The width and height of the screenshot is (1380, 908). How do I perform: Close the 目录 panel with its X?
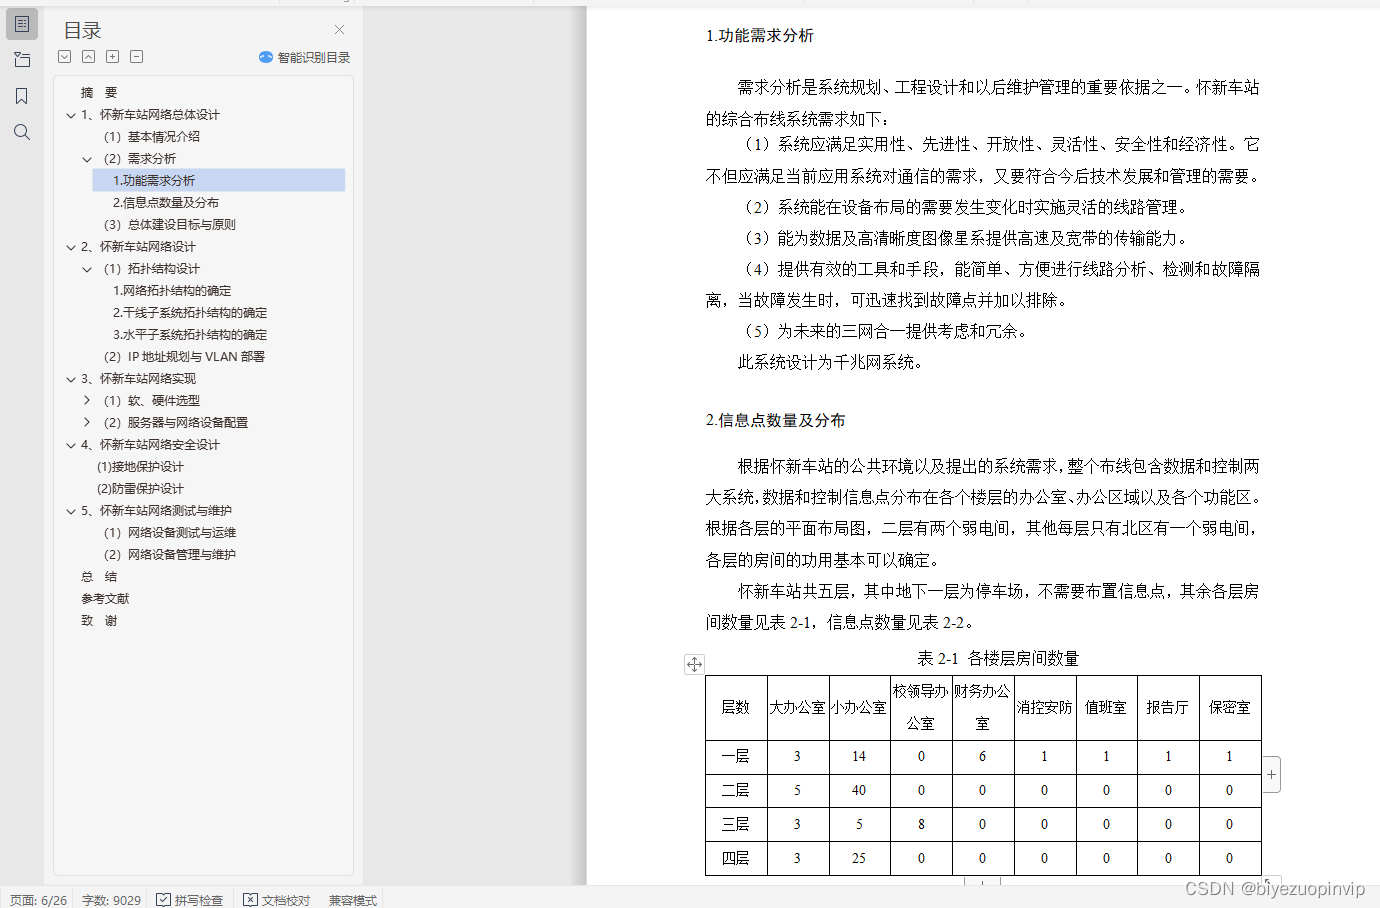tap(338, 30)
